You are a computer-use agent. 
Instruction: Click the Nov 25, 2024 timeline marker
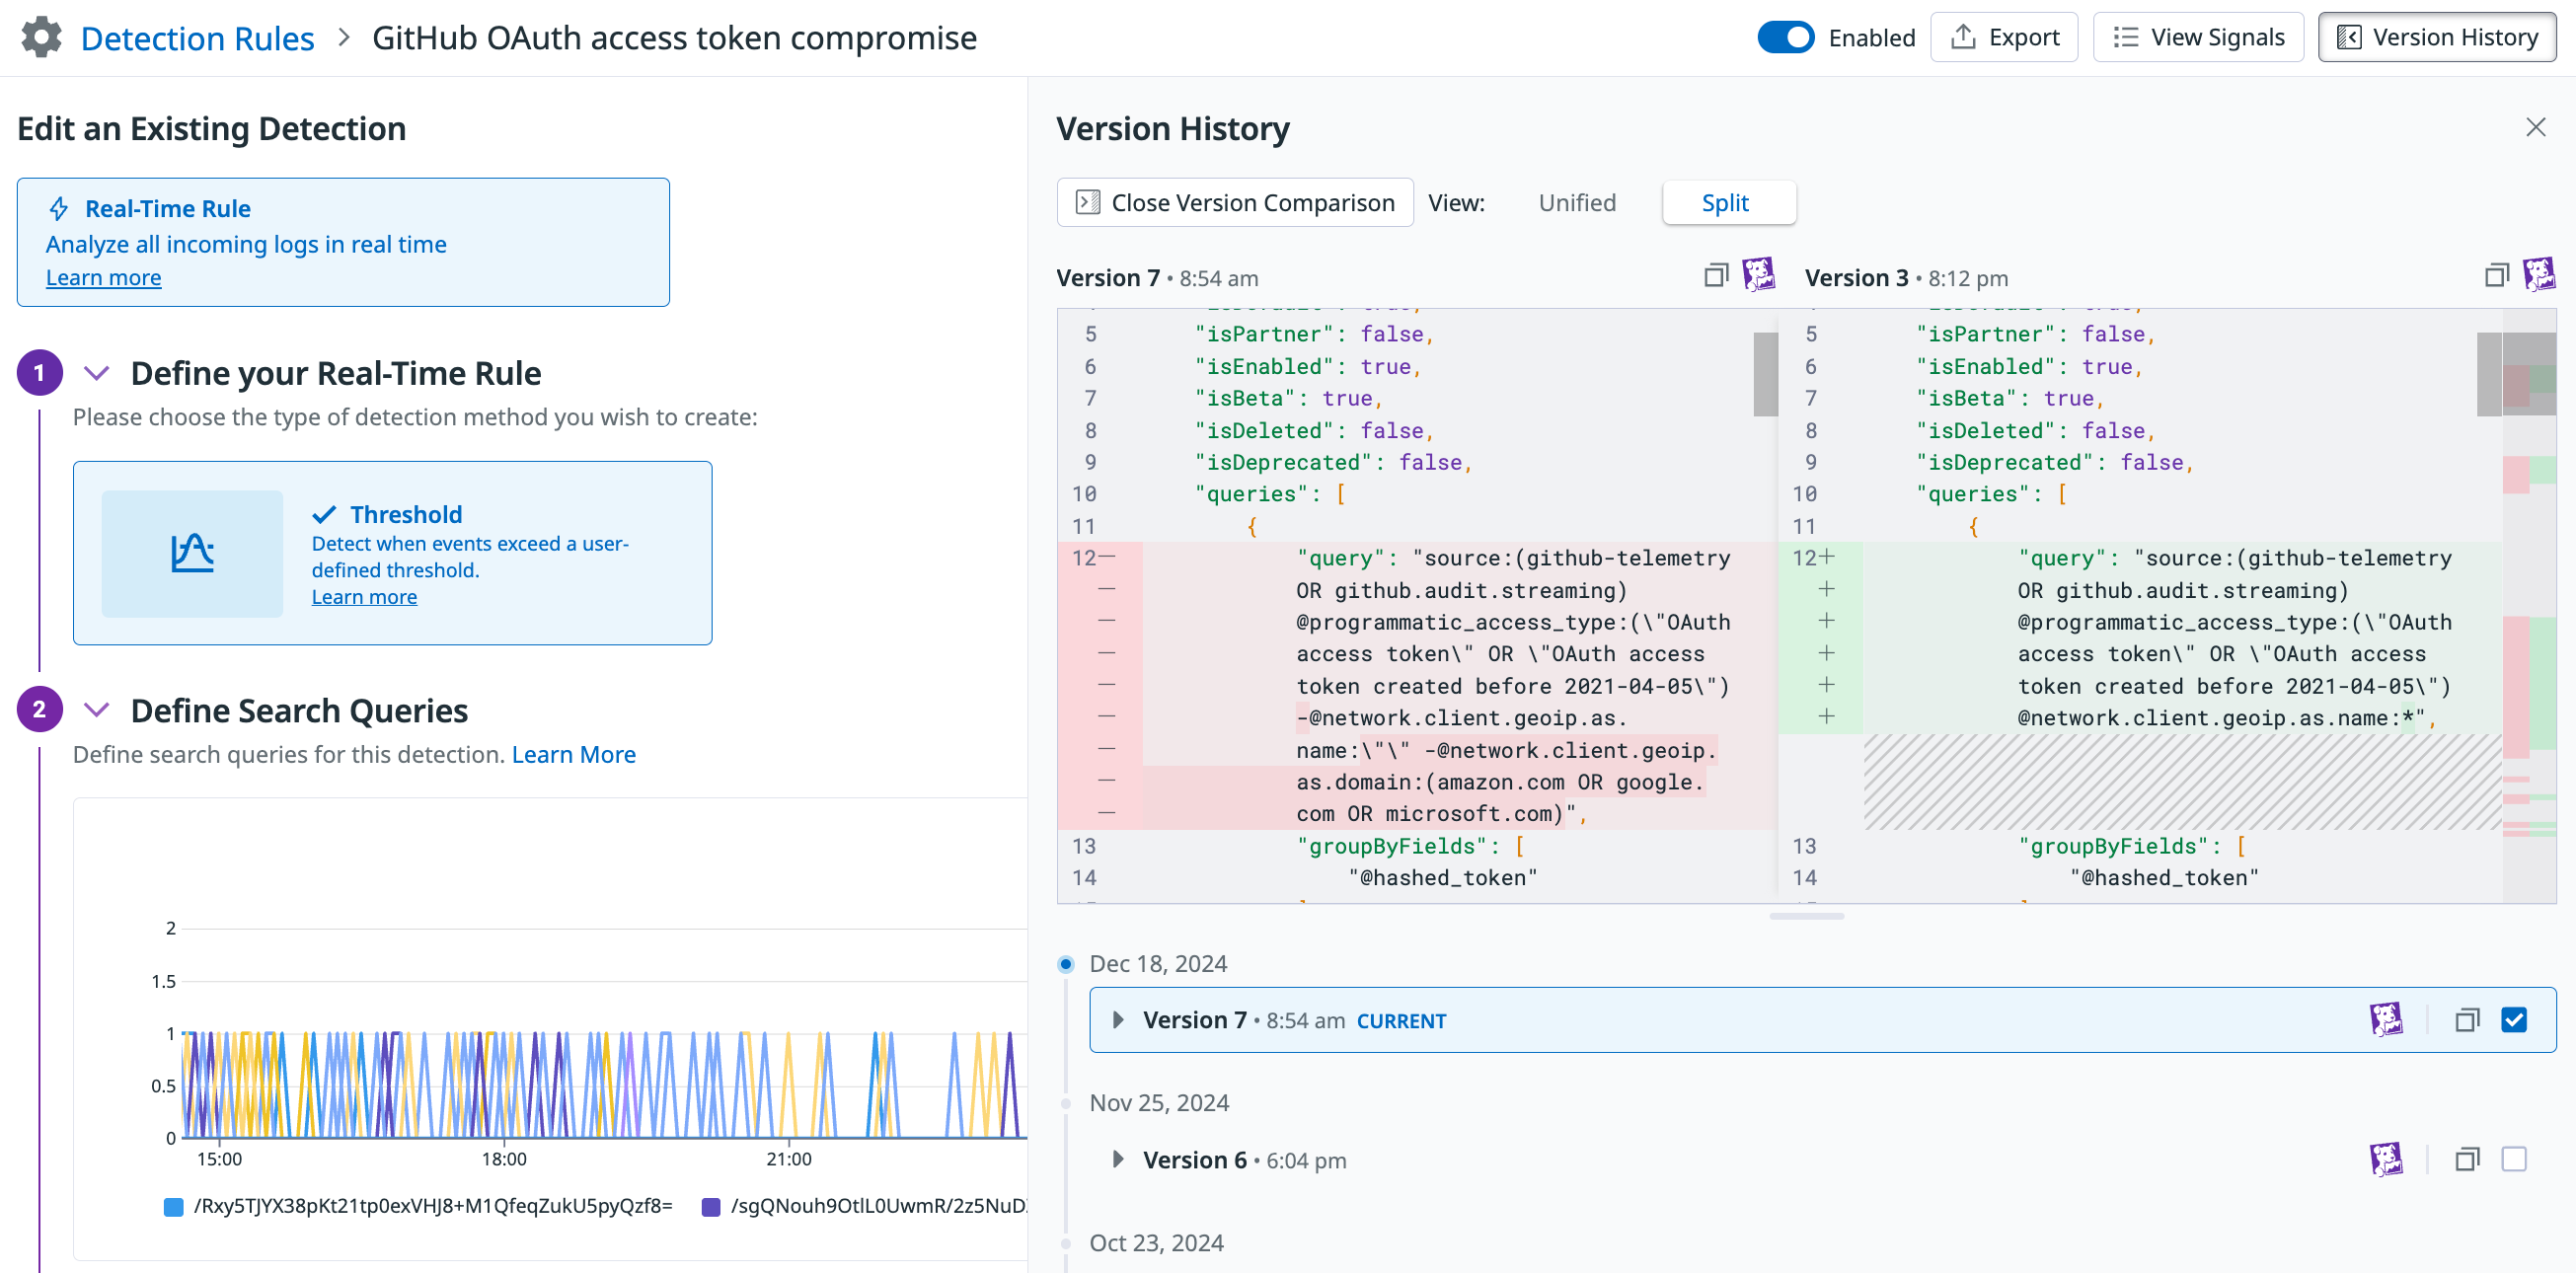pyautogui.click(x=1066, y=1104)
